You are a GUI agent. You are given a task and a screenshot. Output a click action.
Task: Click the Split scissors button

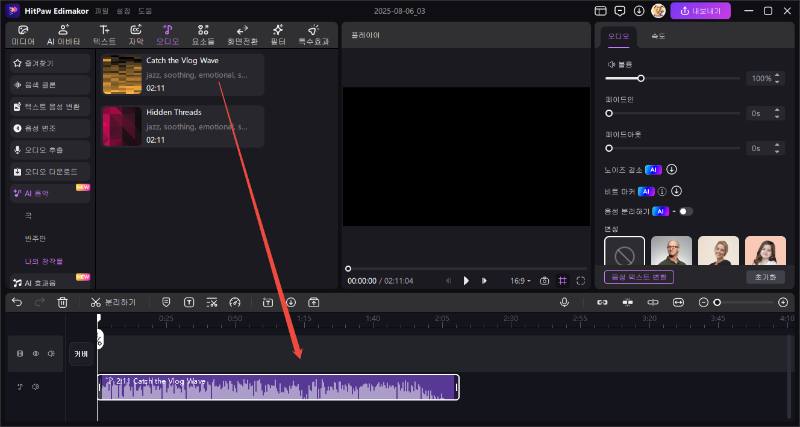(113, 302)
